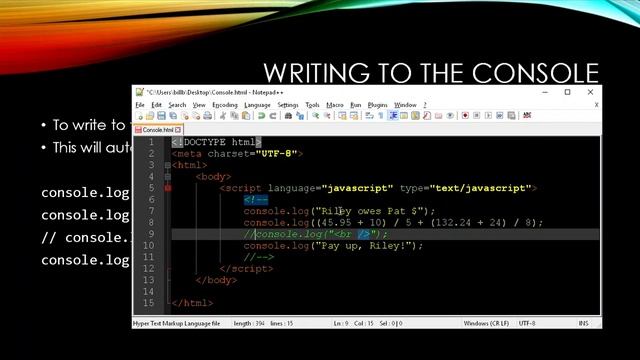Viewport: 640px width, 360px height.
Task: Undo the last edit with the green Undo arrow
Action: pos(261,116)
